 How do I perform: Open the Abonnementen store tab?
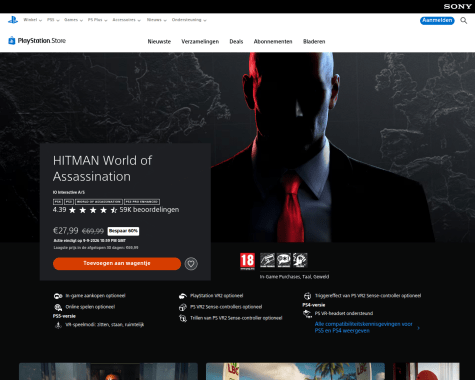tap(273, 42)
